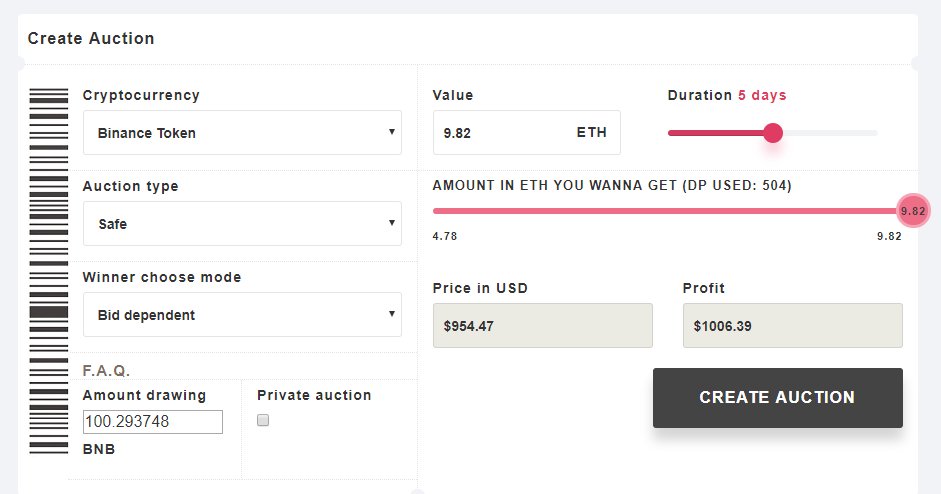
Task: Click the Bid dependent dropdown arrow
Action: 391,314
